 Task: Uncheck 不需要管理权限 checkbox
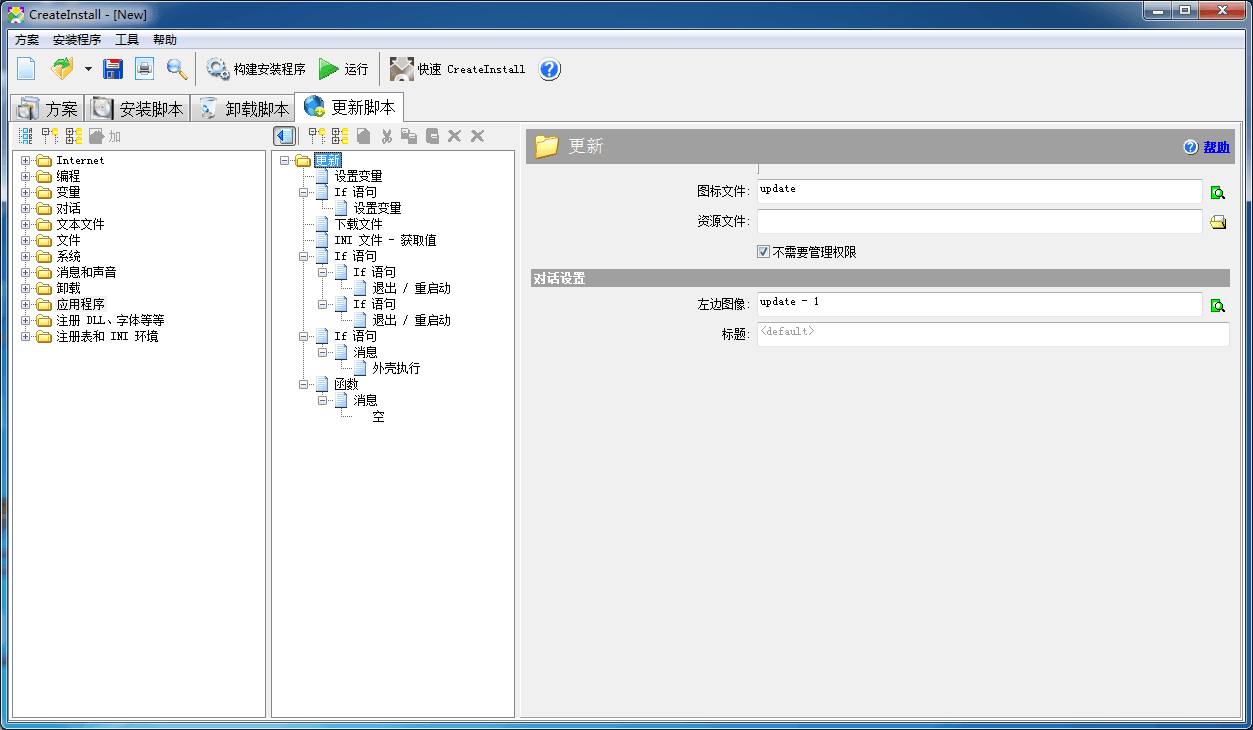[x=763, y=252]
